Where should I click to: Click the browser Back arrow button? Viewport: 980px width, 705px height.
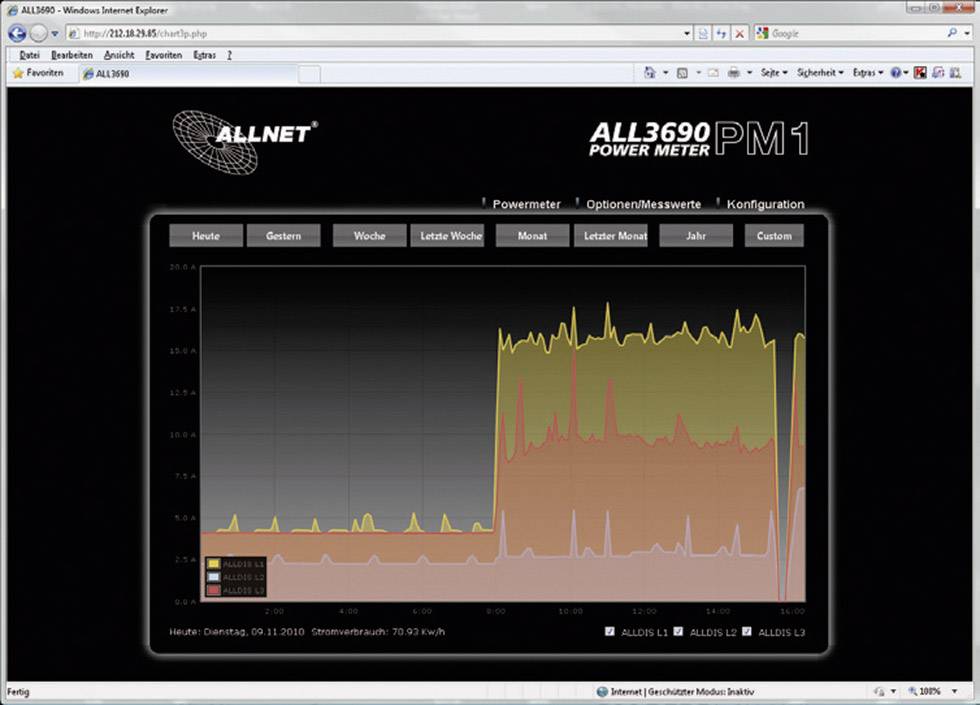coord(18,33)
